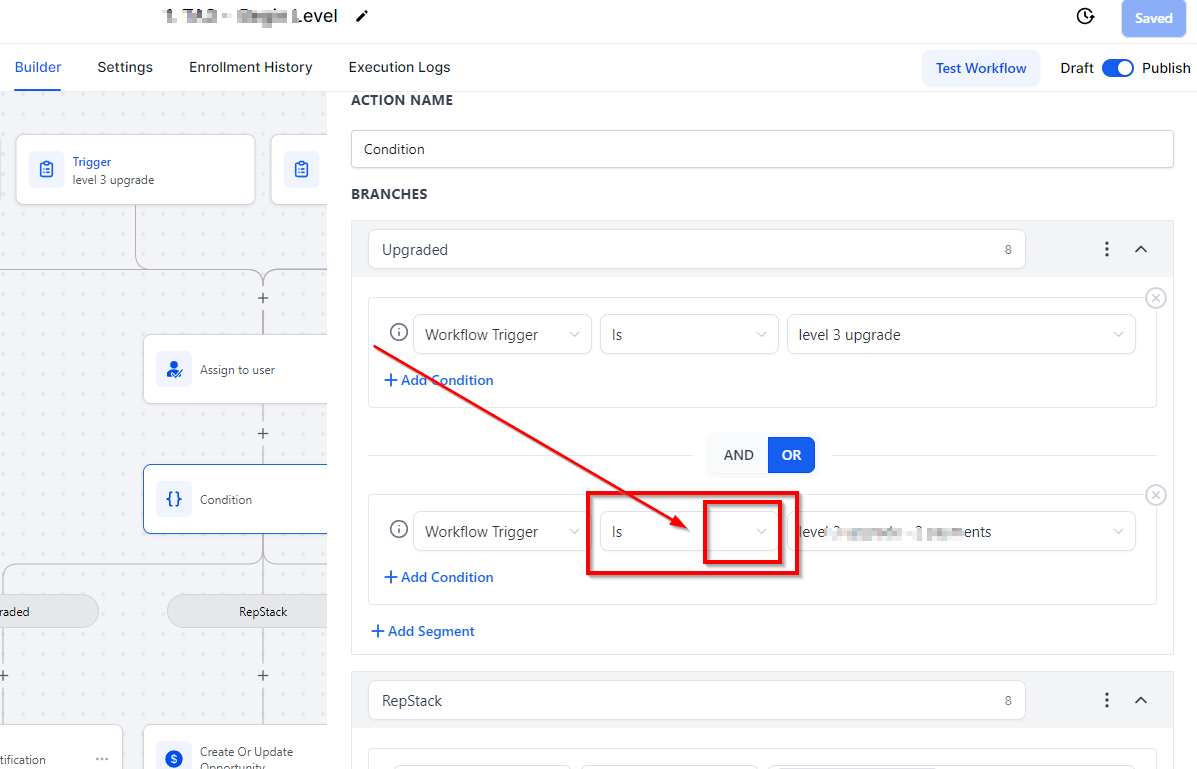Add step via plus below RepStack branch

pyautogui.click(x=263, y=675)
